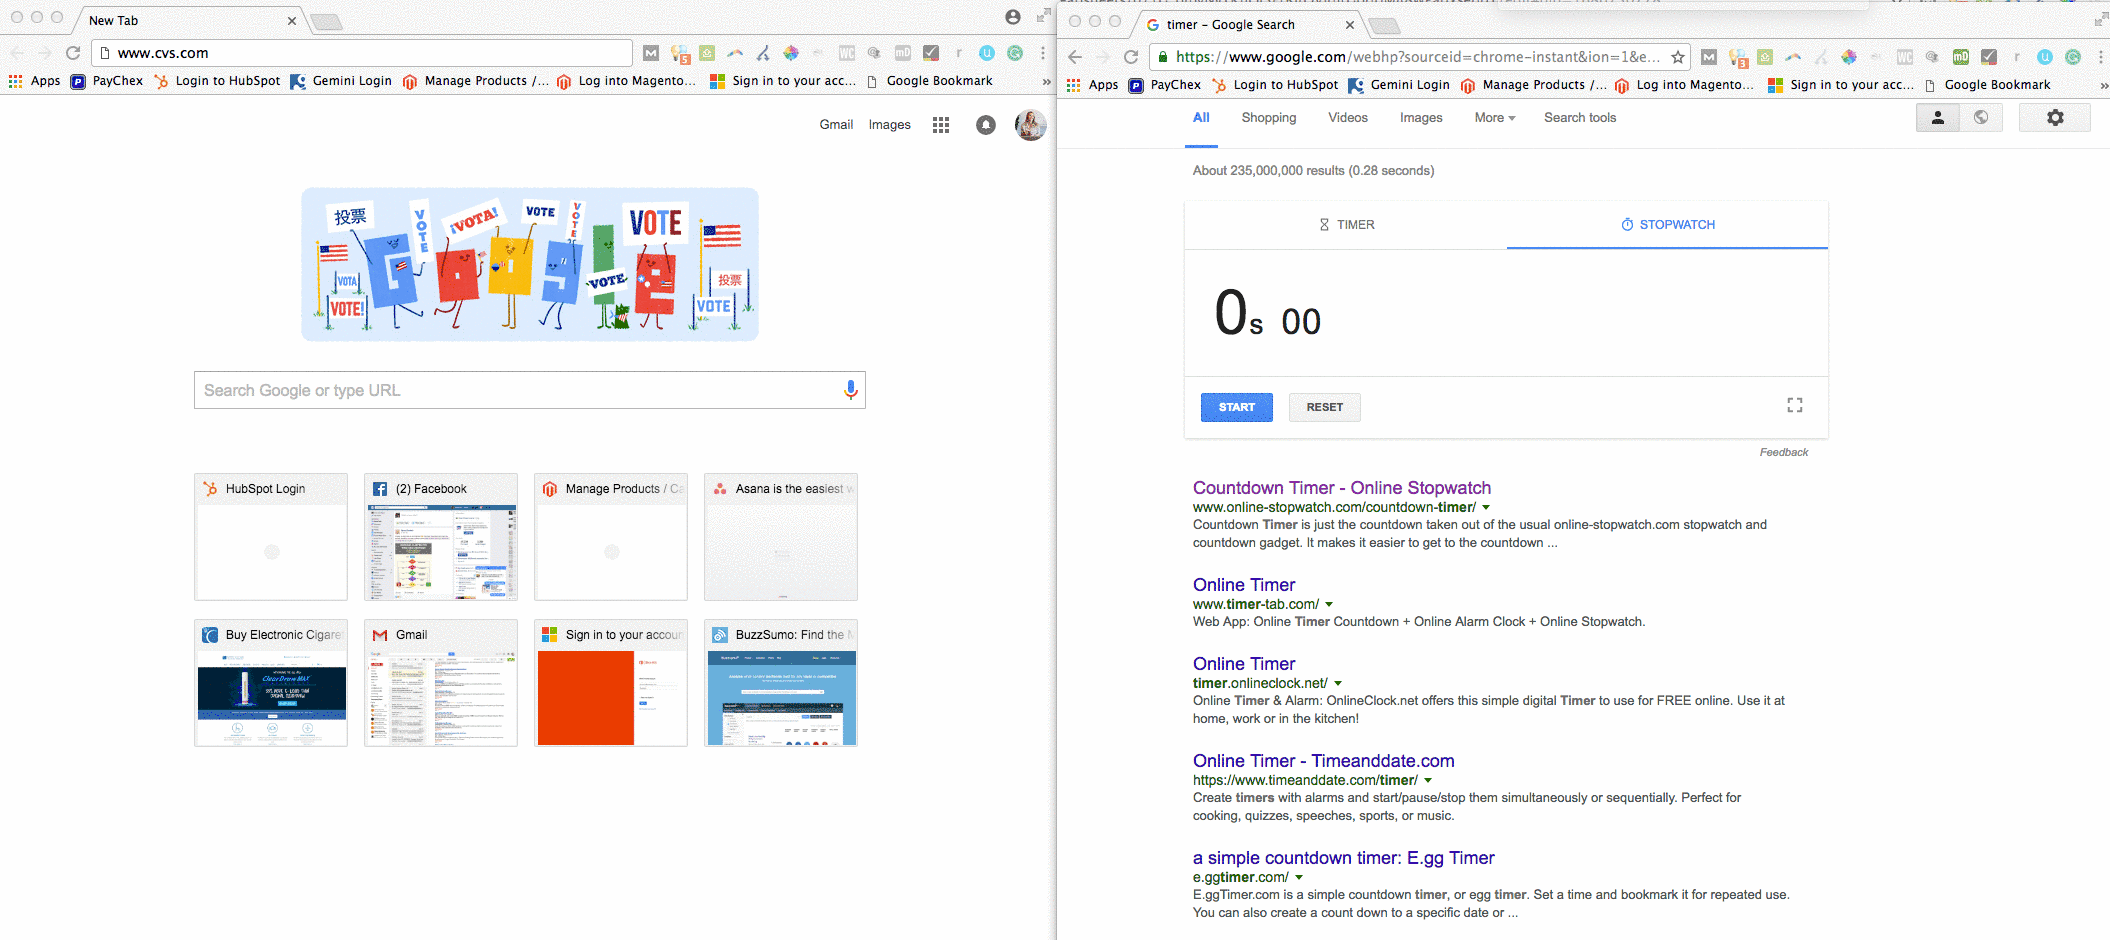Click the www.cvs.com address bar

coord(362,53)
